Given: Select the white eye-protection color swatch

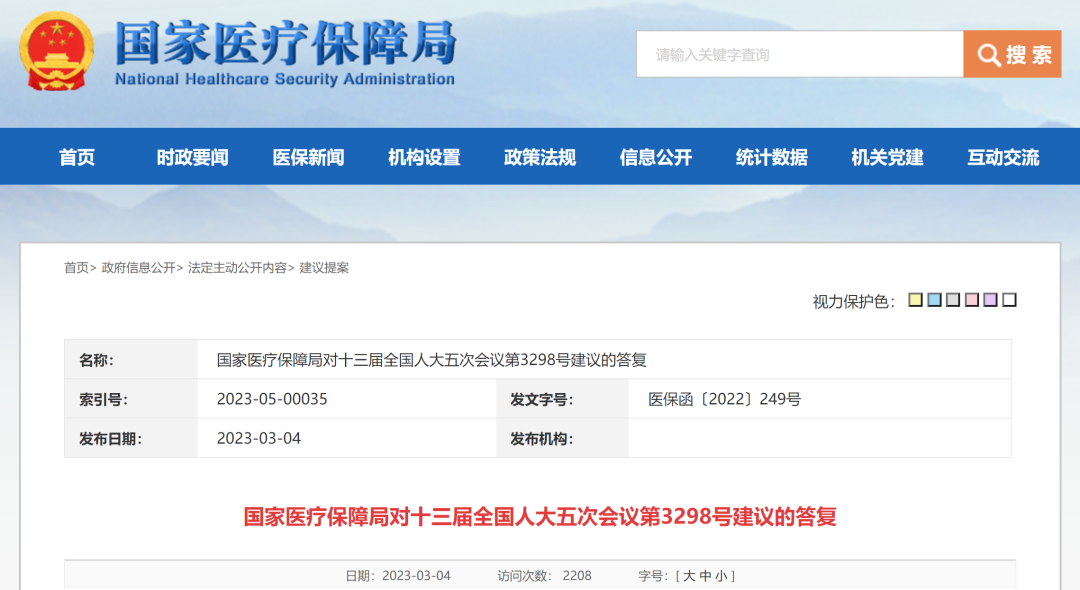Looking at the screenshot, I should pos(1009,299).
